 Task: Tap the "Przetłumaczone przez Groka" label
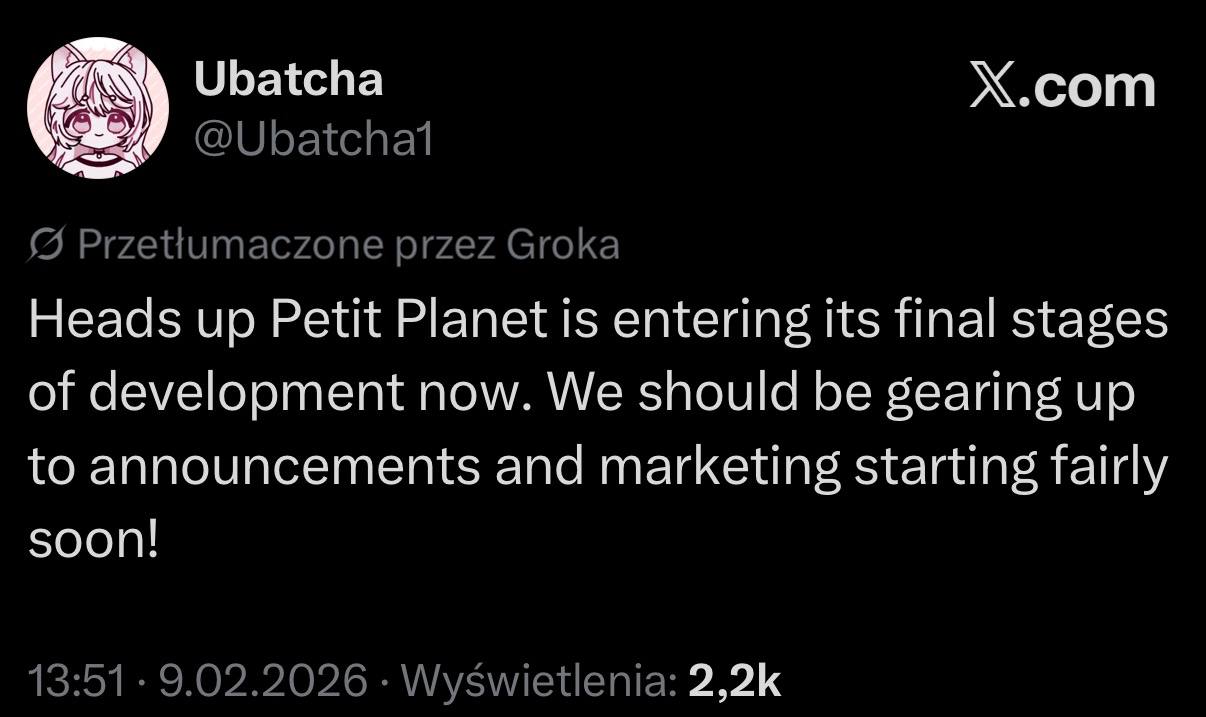click(x=347, y=244)
